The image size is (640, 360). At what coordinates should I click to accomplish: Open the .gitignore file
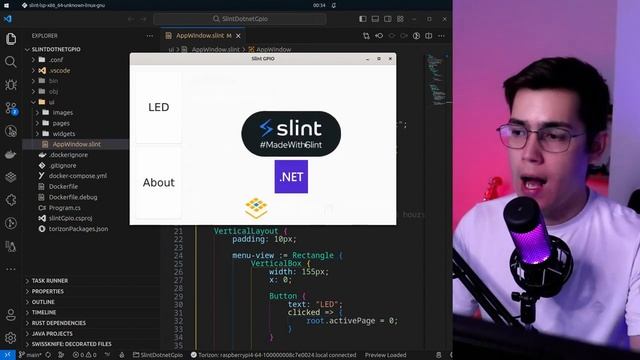[x=62, y=165]
